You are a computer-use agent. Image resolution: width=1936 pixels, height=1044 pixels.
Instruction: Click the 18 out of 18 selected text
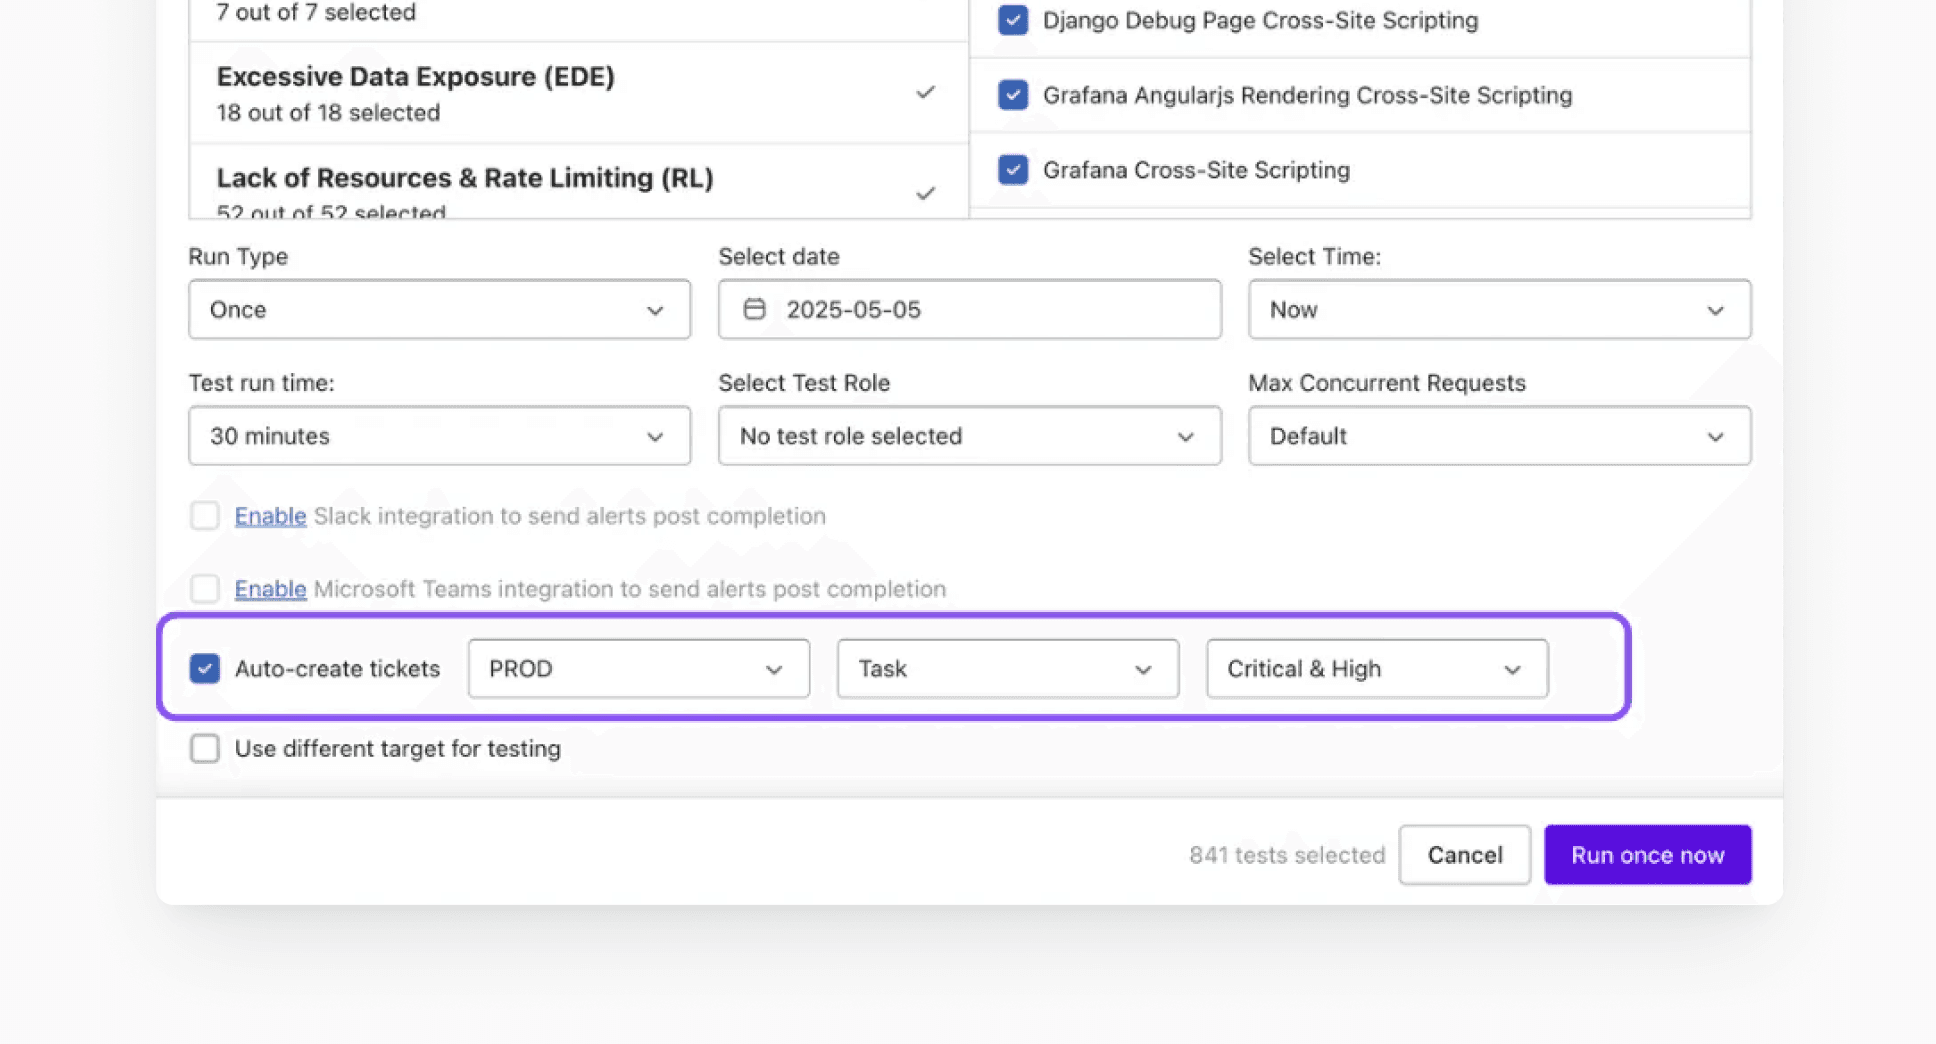(328, 113)
